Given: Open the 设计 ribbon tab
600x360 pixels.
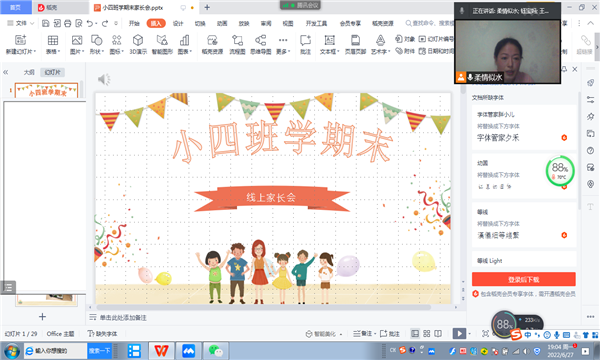Looking at the screenshot, I should [178, 23].
